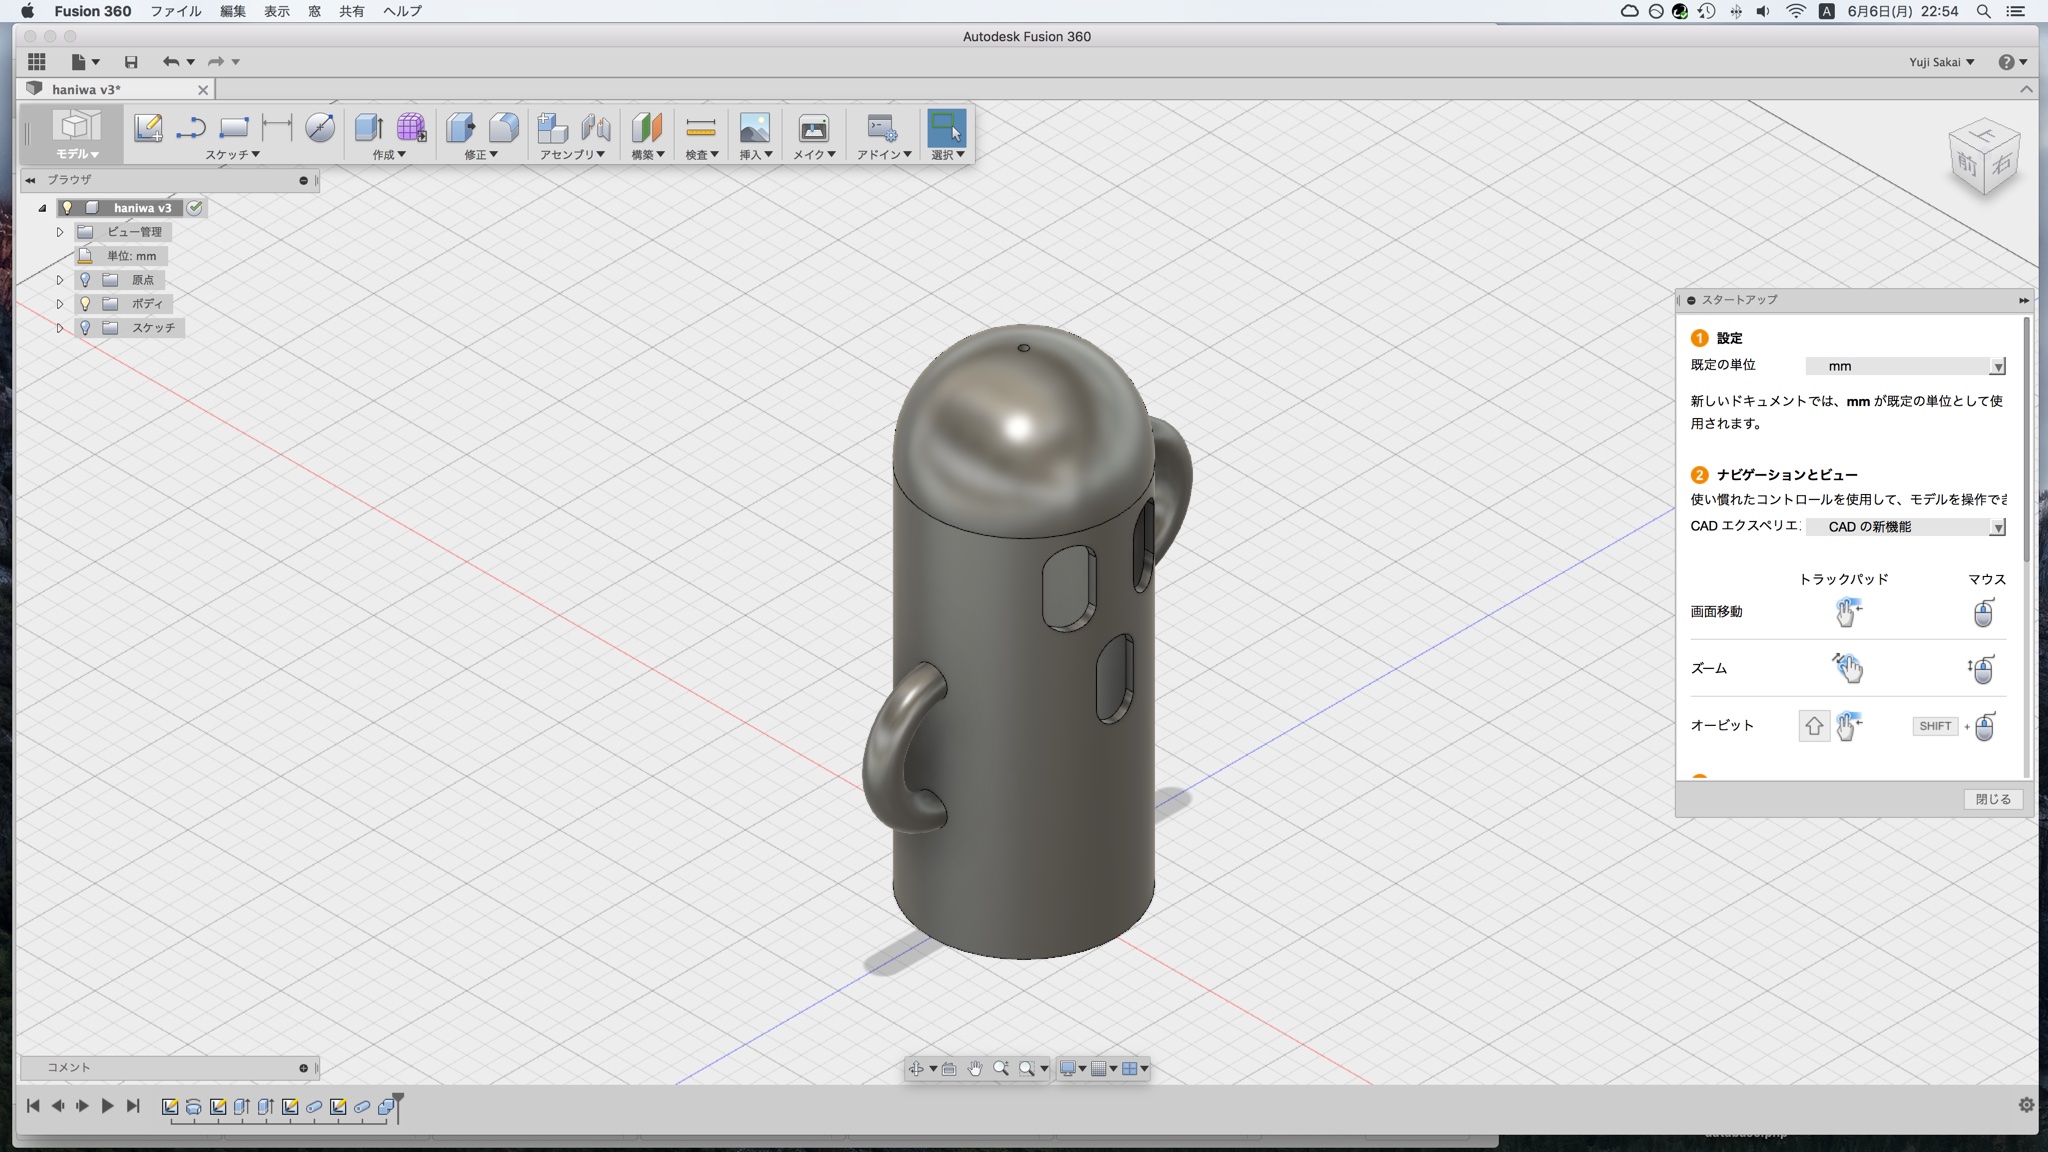Open the CAD の新機能 dropdown
2048x1152 pixels.
[1905, 526]
